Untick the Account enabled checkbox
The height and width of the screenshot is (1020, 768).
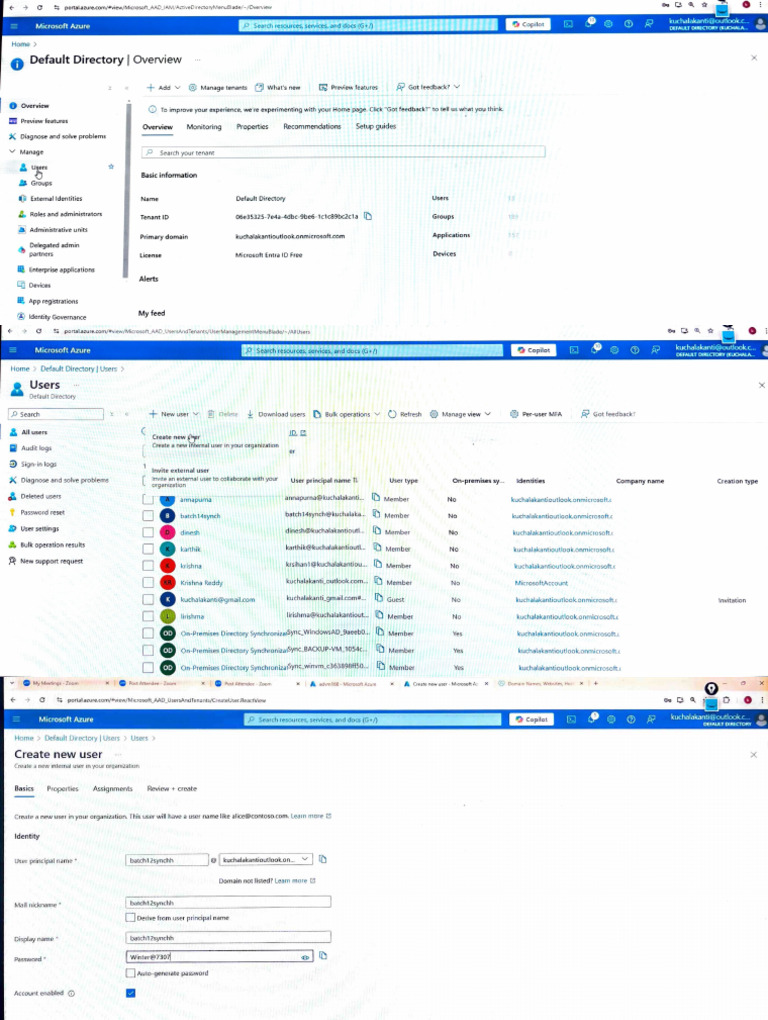pos(131,993)
